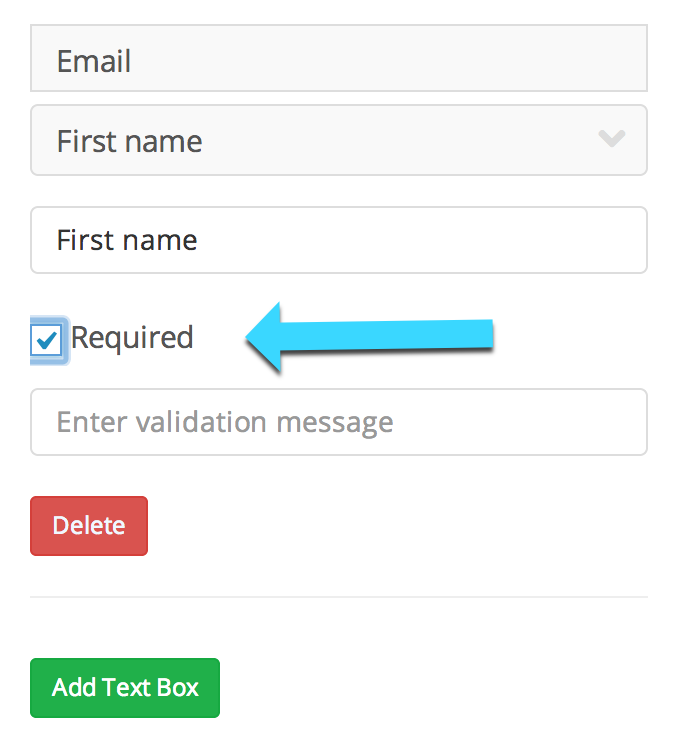Click into the First name text input
Screen dimensions: 674x738
pyautogui.click(x=339, y=240)
